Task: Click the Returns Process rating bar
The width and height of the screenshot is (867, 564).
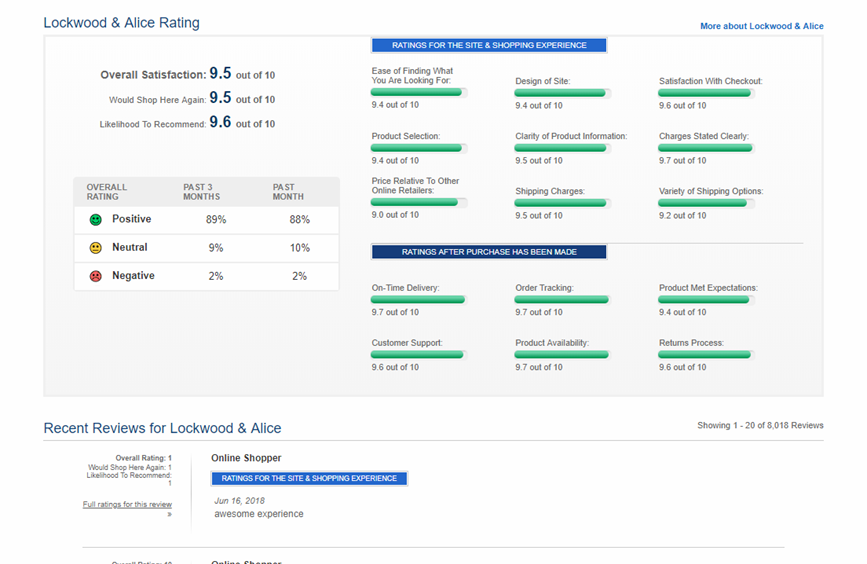Action: pyautogui.click(x=706, y=354)
